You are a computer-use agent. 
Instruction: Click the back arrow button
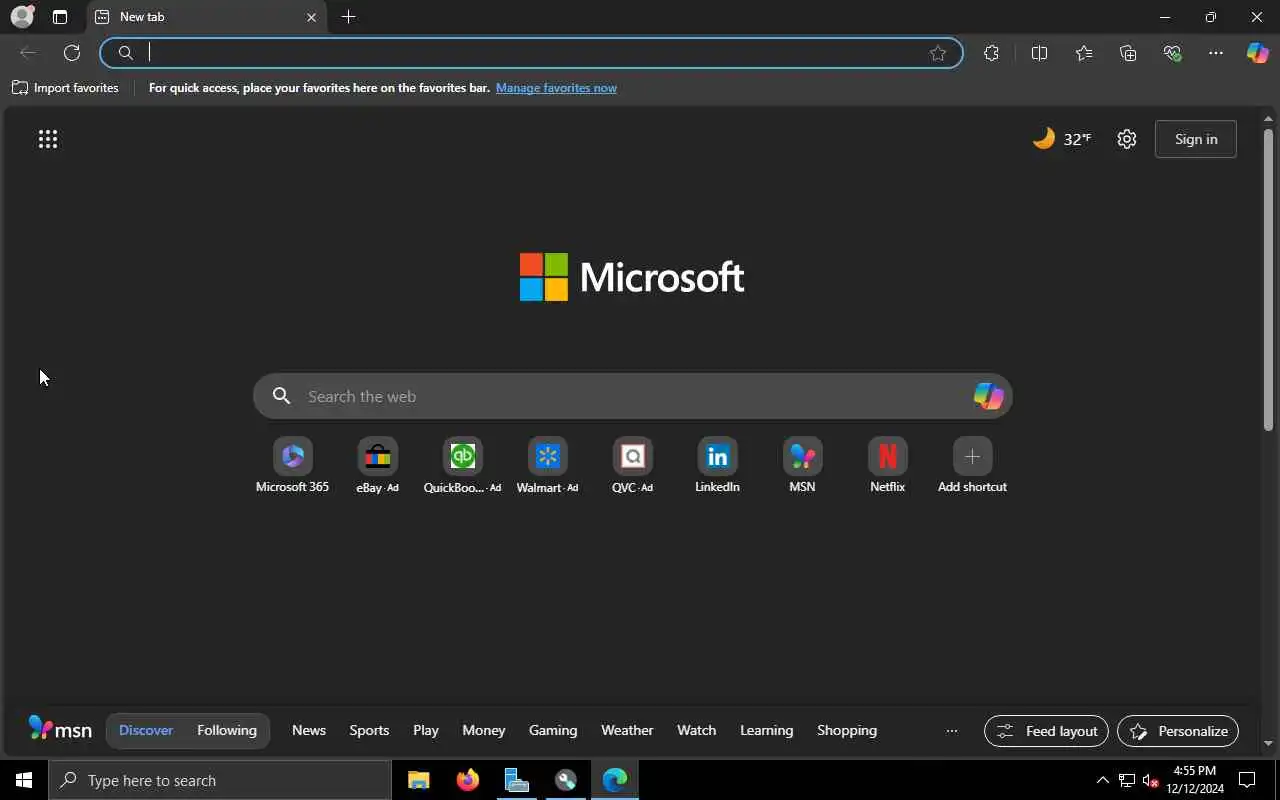coord(28,53)
